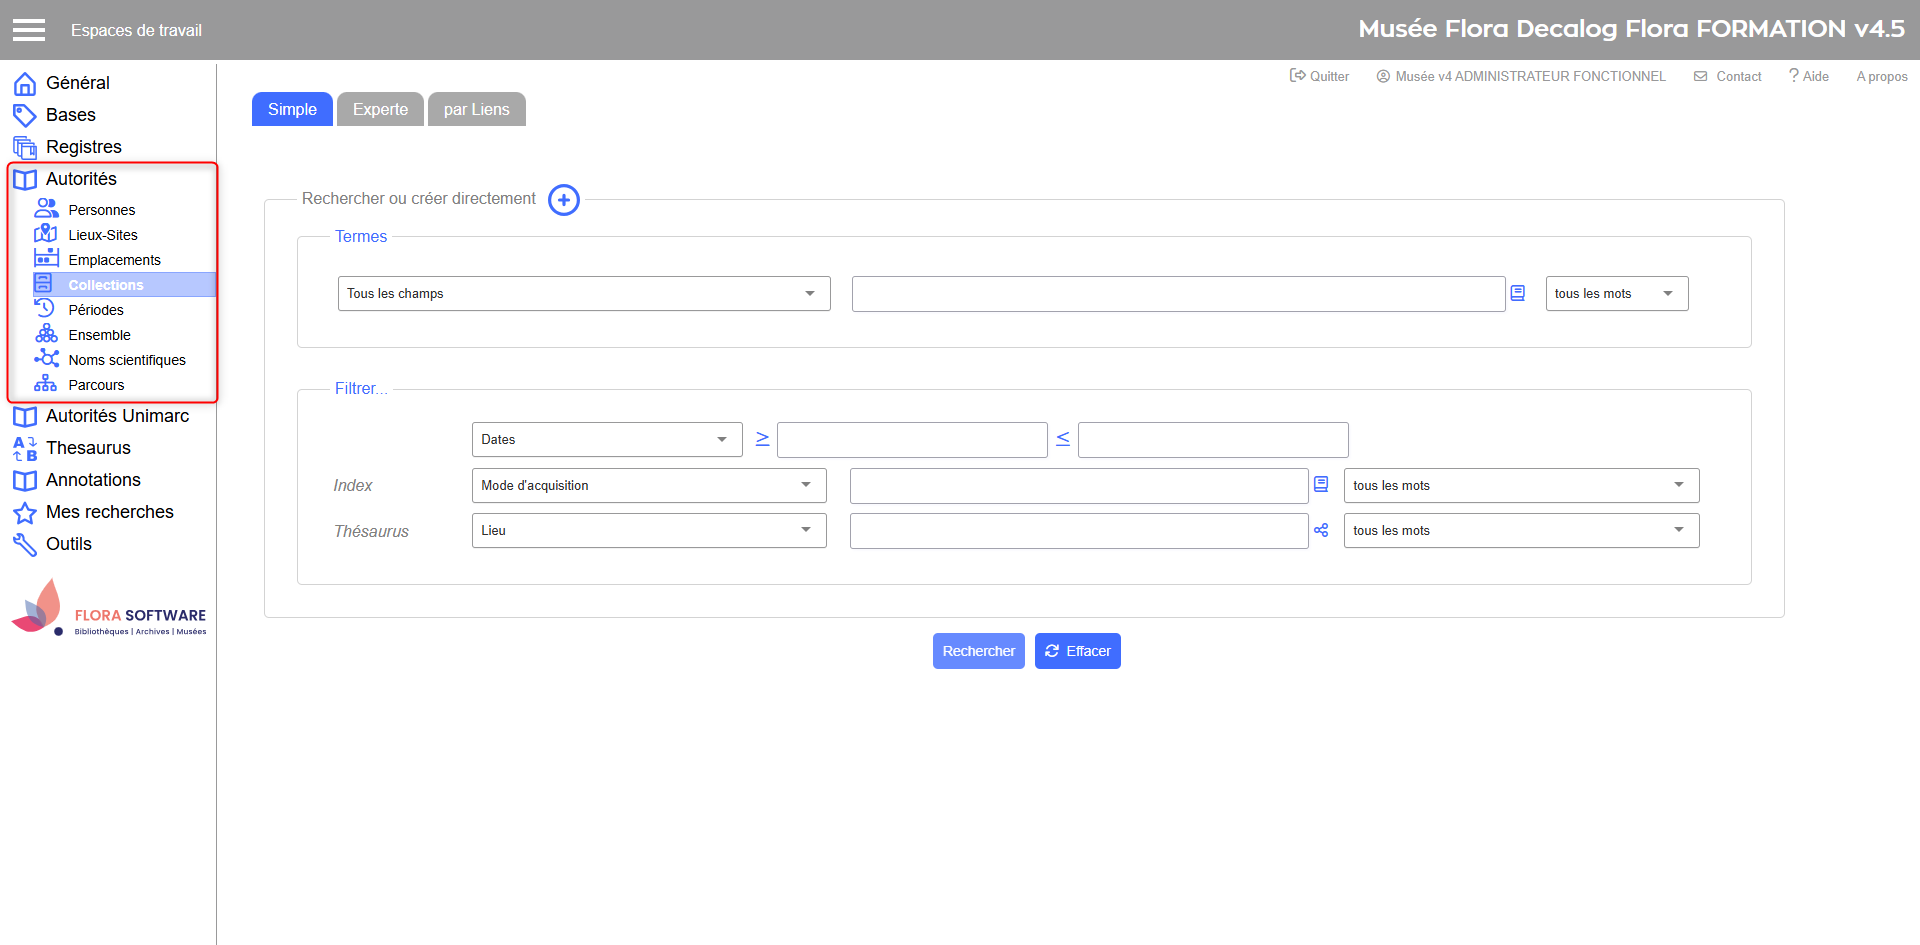Open the index list icon beside Termes field
The height and width of the screenshot is (945, 1920).
pyautogui.click(x=1518, y=293)
